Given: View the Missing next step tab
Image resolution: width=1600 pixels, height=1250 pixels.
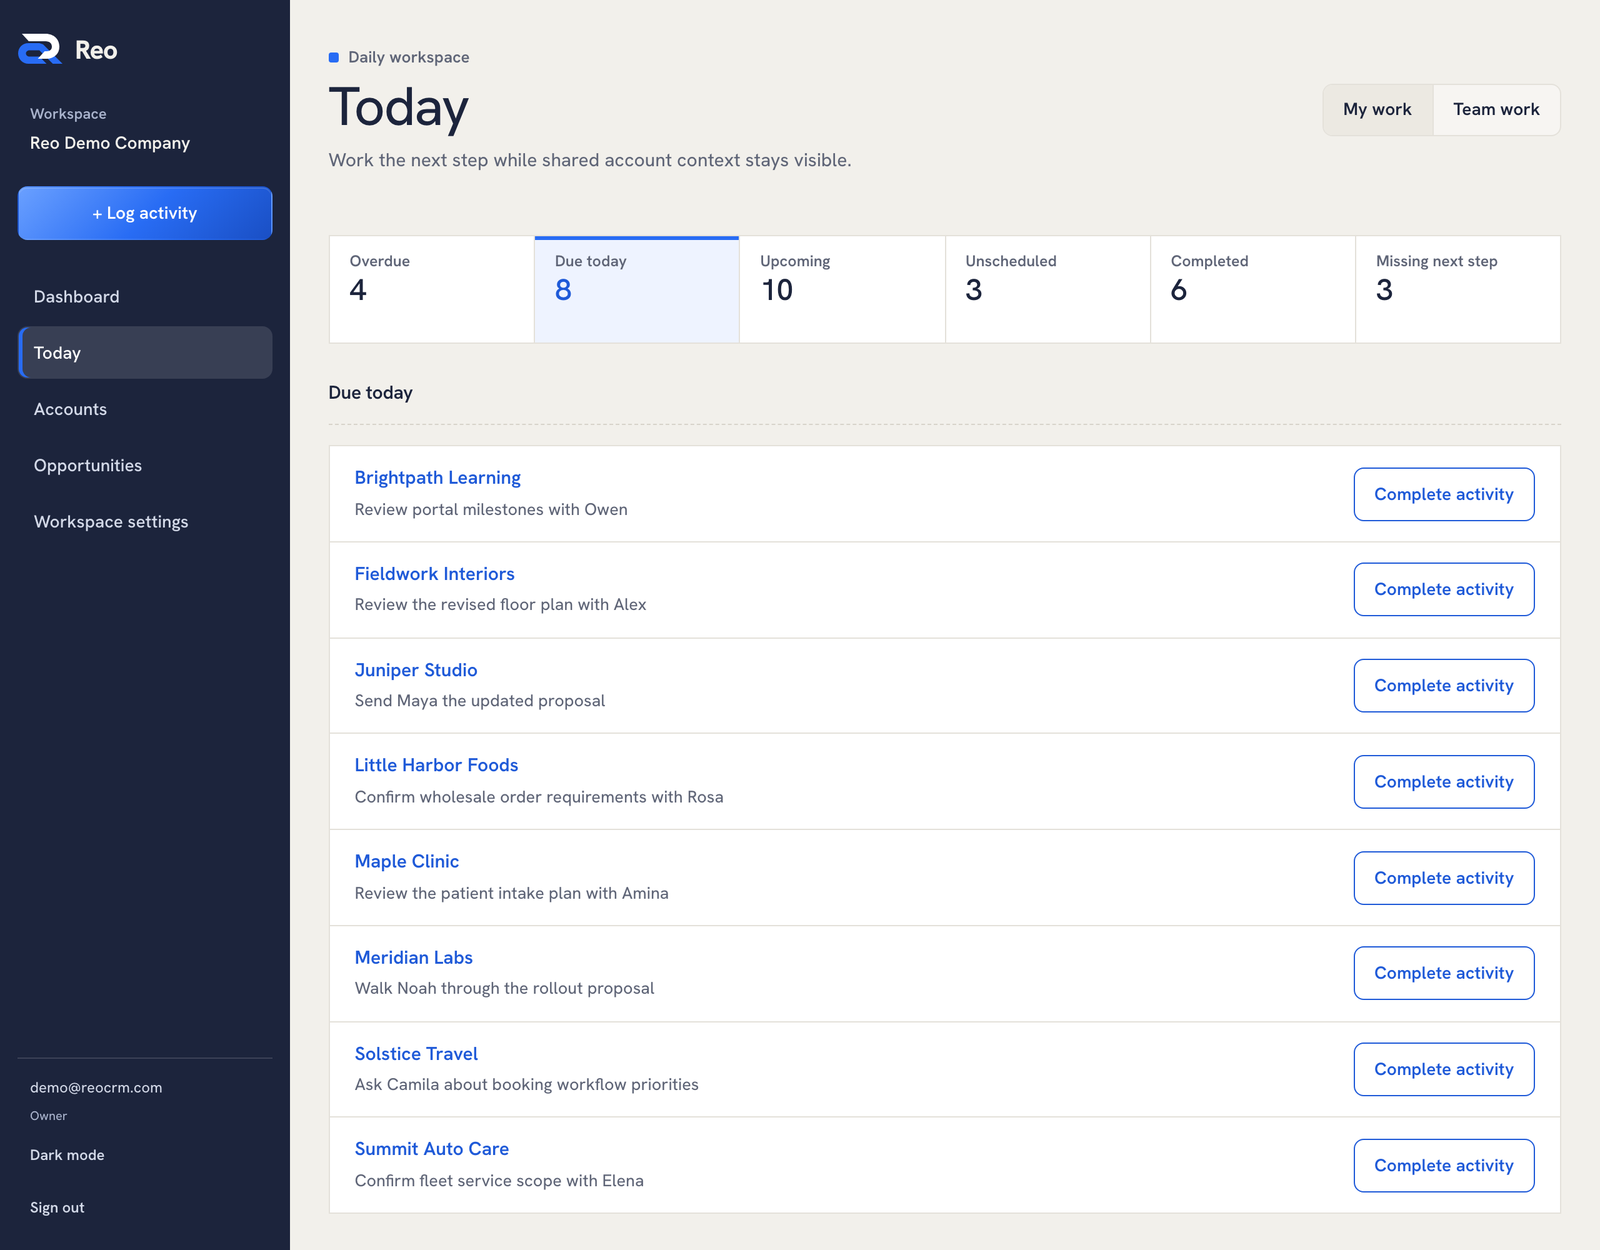Looking at the screenshot, I should (1458, 290).
